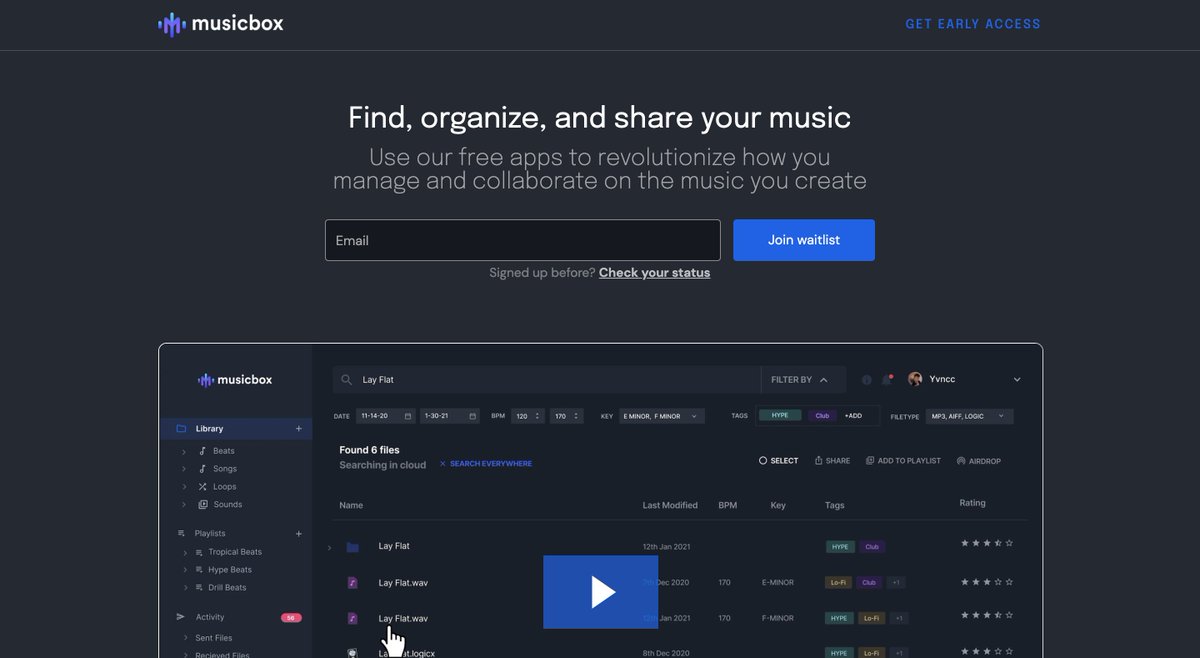
Task: Open the KEY dropdown showing E MINOR, F MINOR
Action: [661, 416]
